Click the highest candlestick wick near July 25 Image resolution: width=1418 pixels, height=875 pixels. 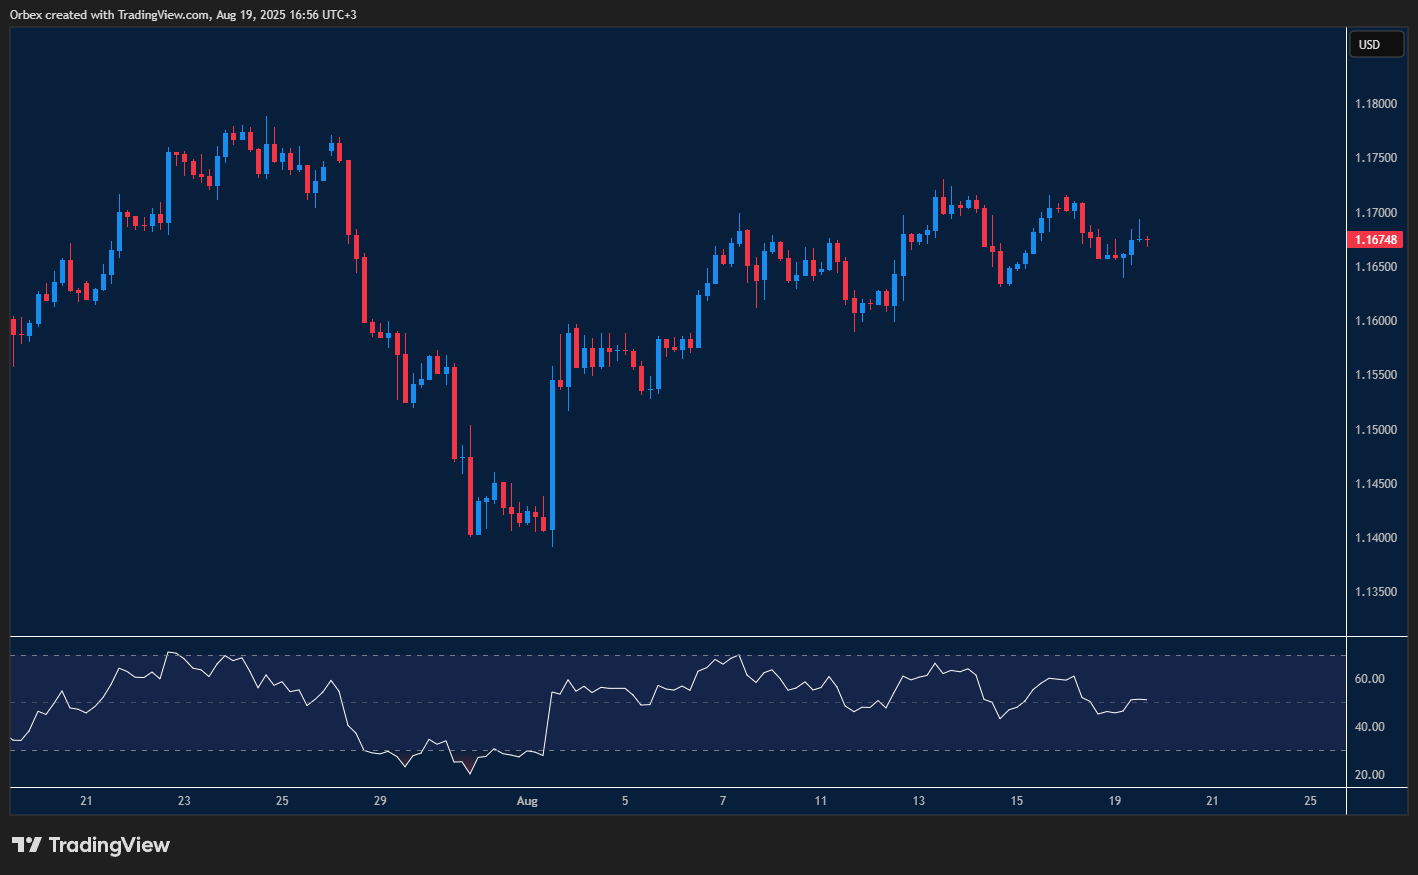[x=266, y=125]
